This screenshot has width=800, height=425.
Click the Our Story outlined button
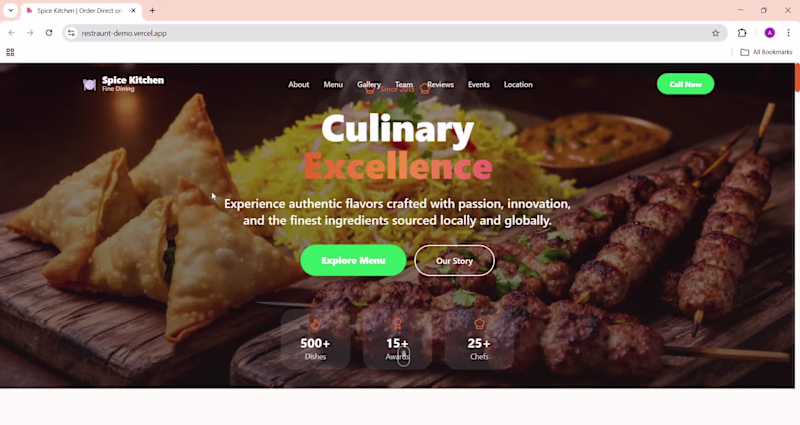454,260
